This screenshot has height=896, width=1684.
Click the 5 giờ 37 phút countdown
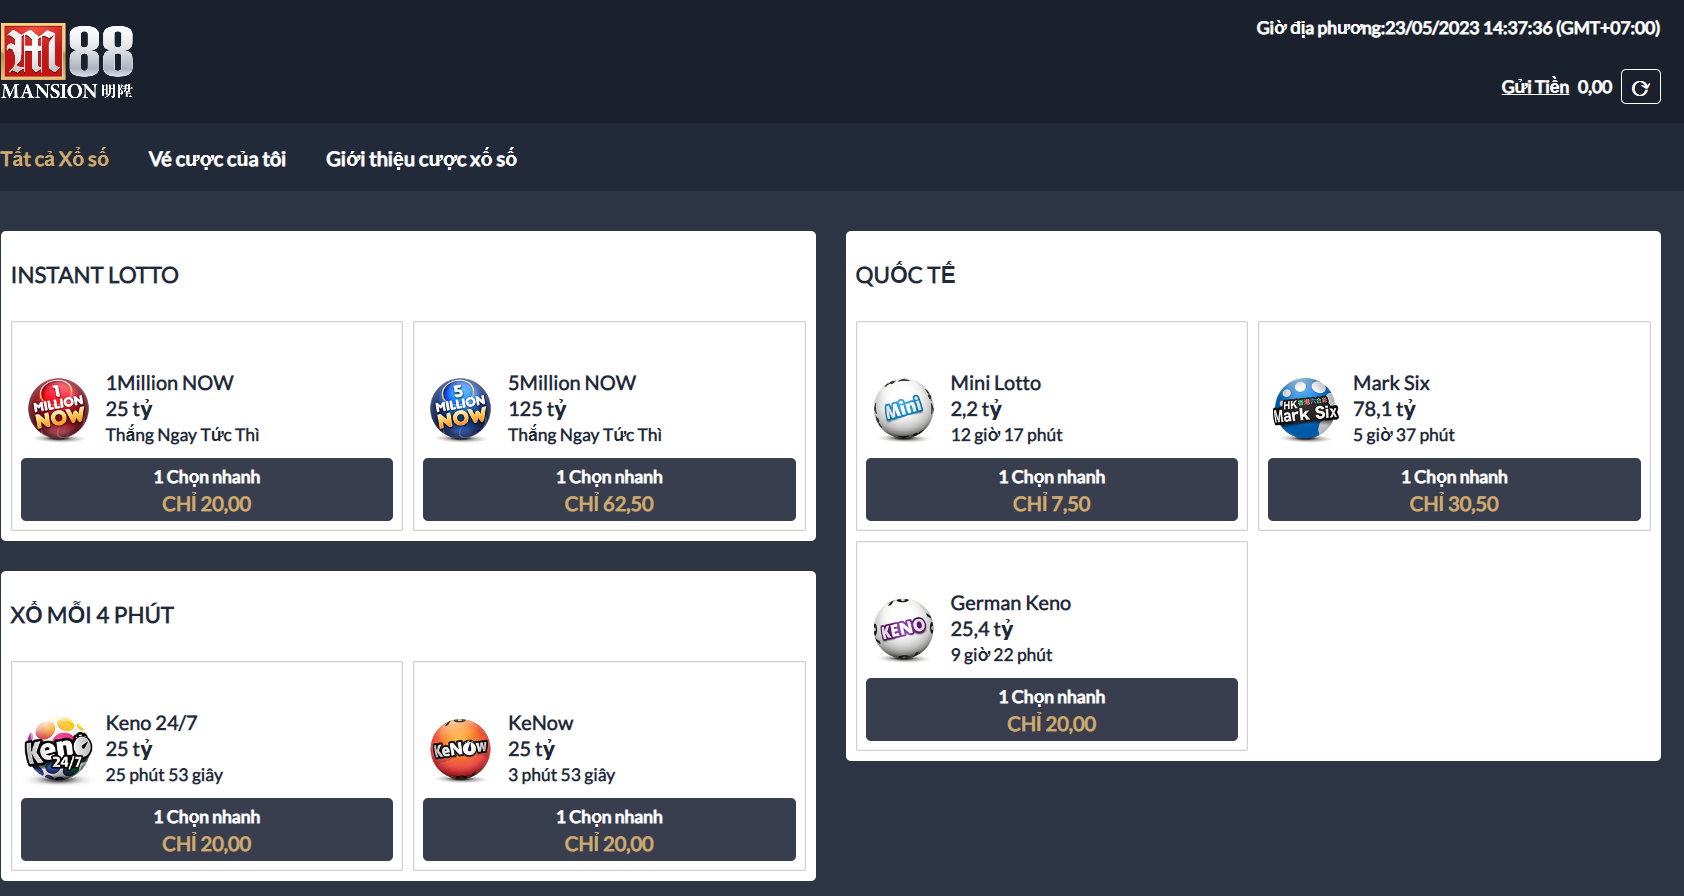point(1404,435)
